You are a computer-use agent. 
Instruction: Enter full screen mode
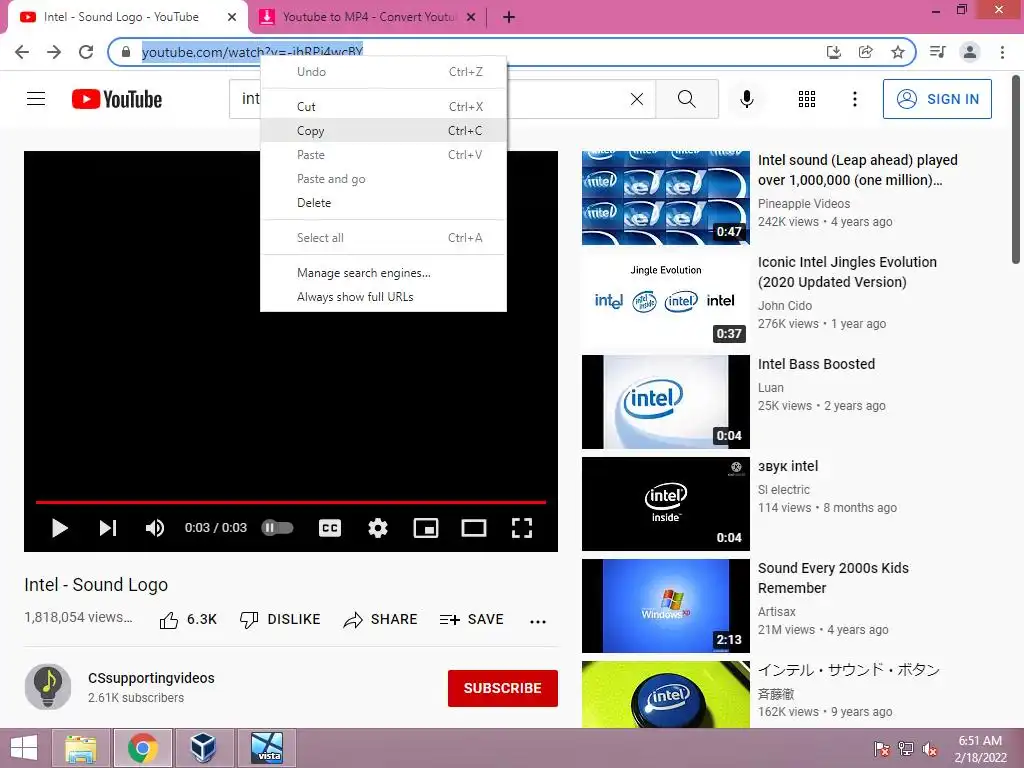click(x=522, y=528)
